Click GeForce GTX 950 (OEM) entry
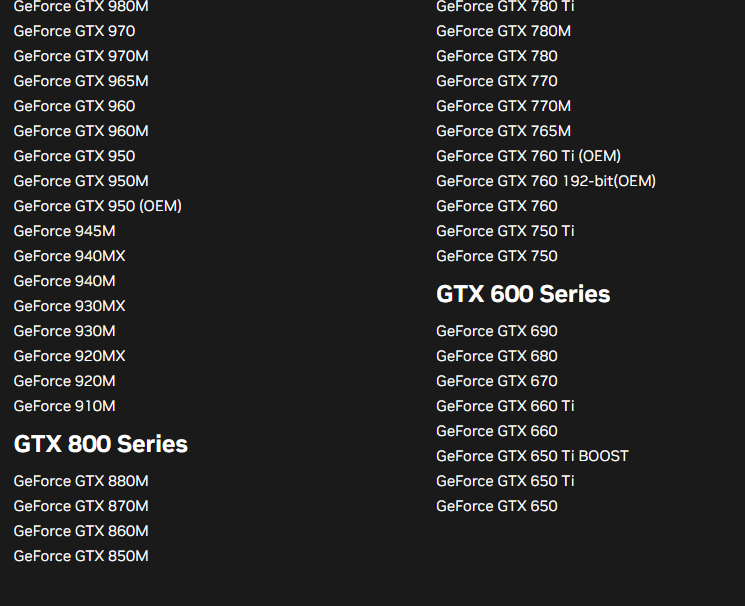This screenshot has height=606, width=745. tap(97, 206)
